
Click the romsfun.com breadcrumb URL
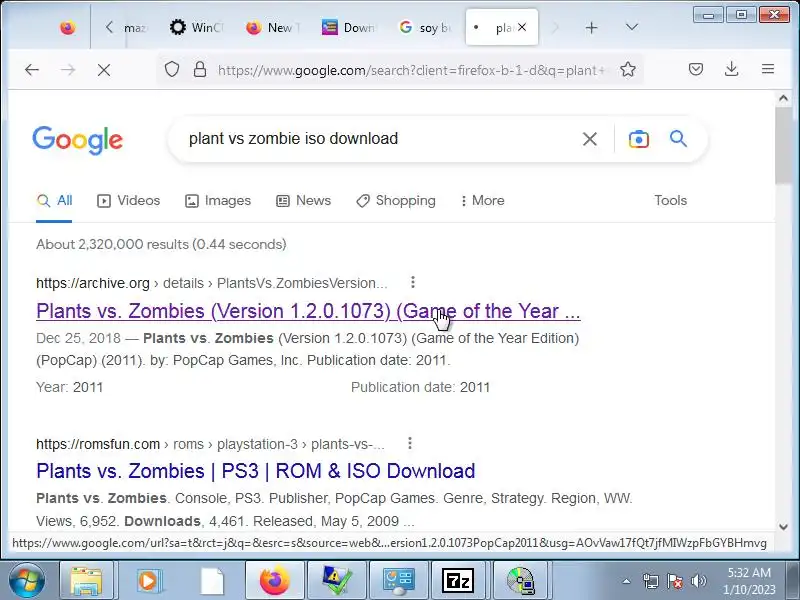click(210, 444)
